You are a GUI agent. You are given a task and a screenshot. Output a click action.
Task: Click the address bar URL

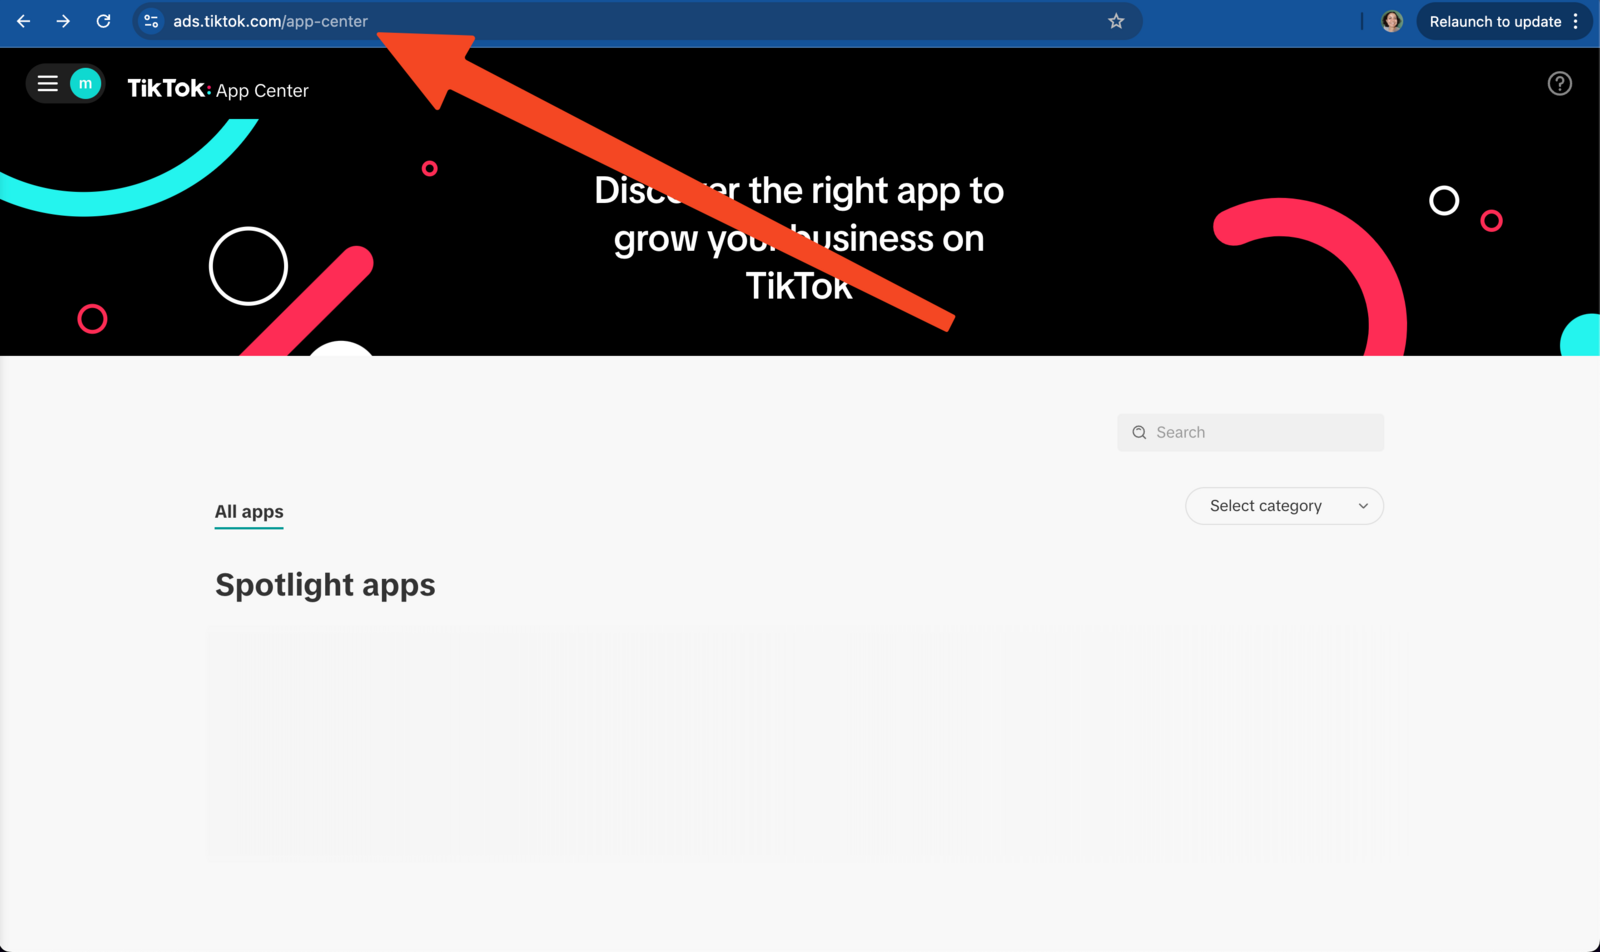[270, 21]
